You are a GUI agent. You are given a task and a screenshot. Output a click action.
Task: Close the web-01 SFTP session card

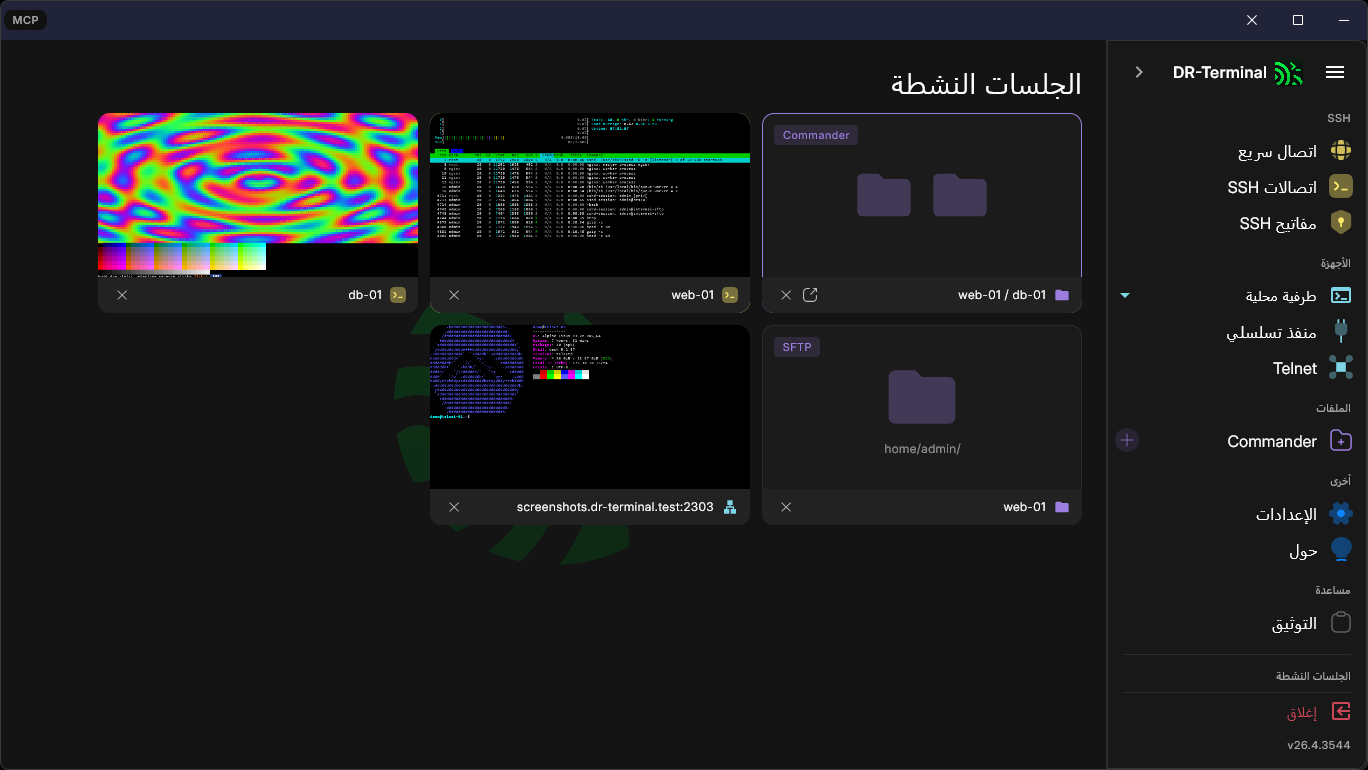[x=786, y=507]
